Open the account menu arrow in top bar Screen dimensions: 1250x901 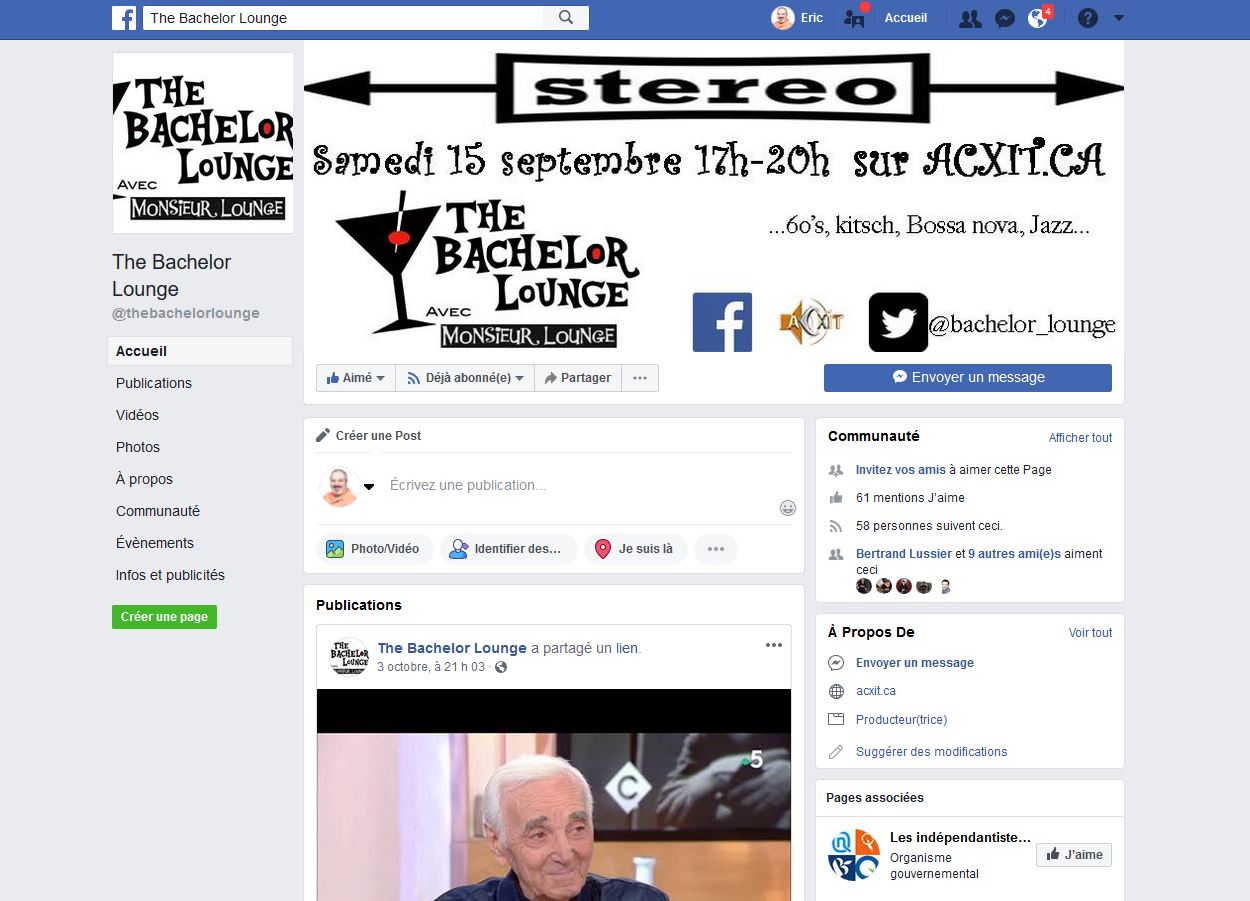(1119, 18)
